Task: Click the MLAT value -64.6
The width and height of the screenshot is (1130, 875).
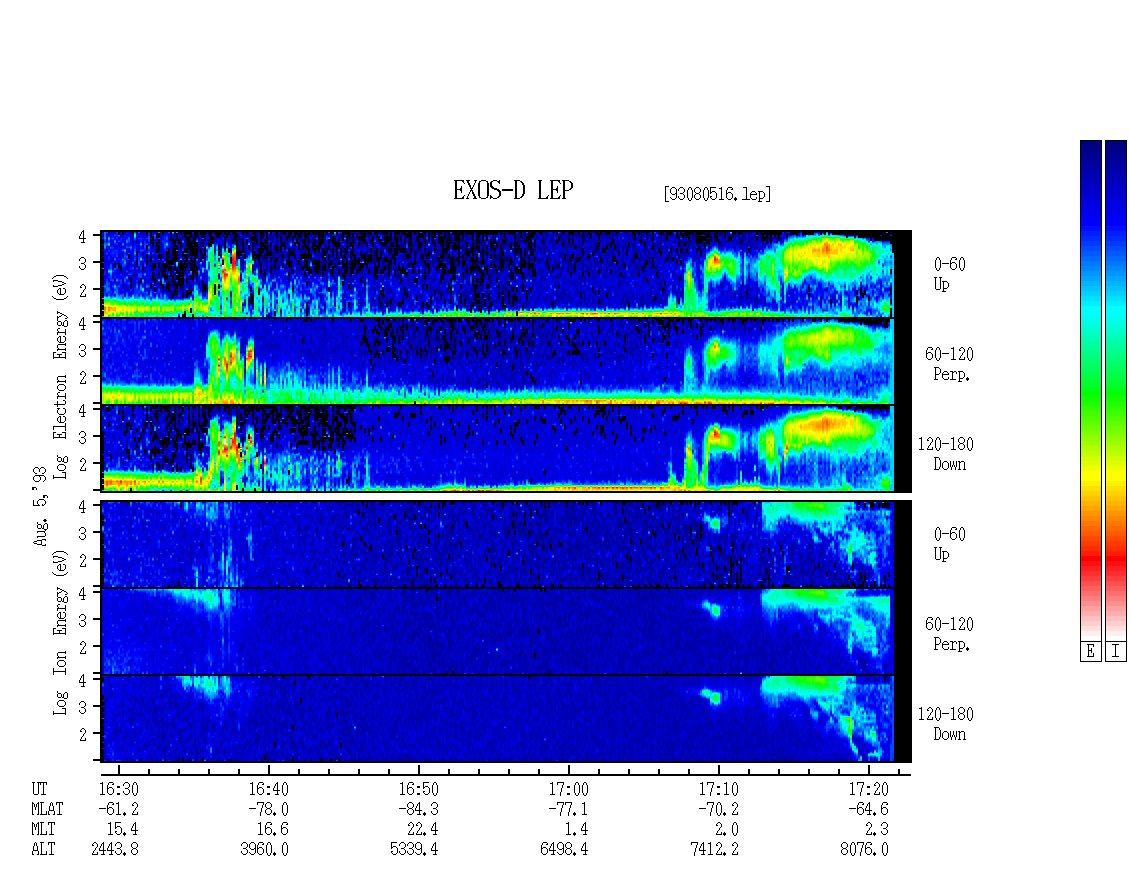Action: click(x=868, y=809)
